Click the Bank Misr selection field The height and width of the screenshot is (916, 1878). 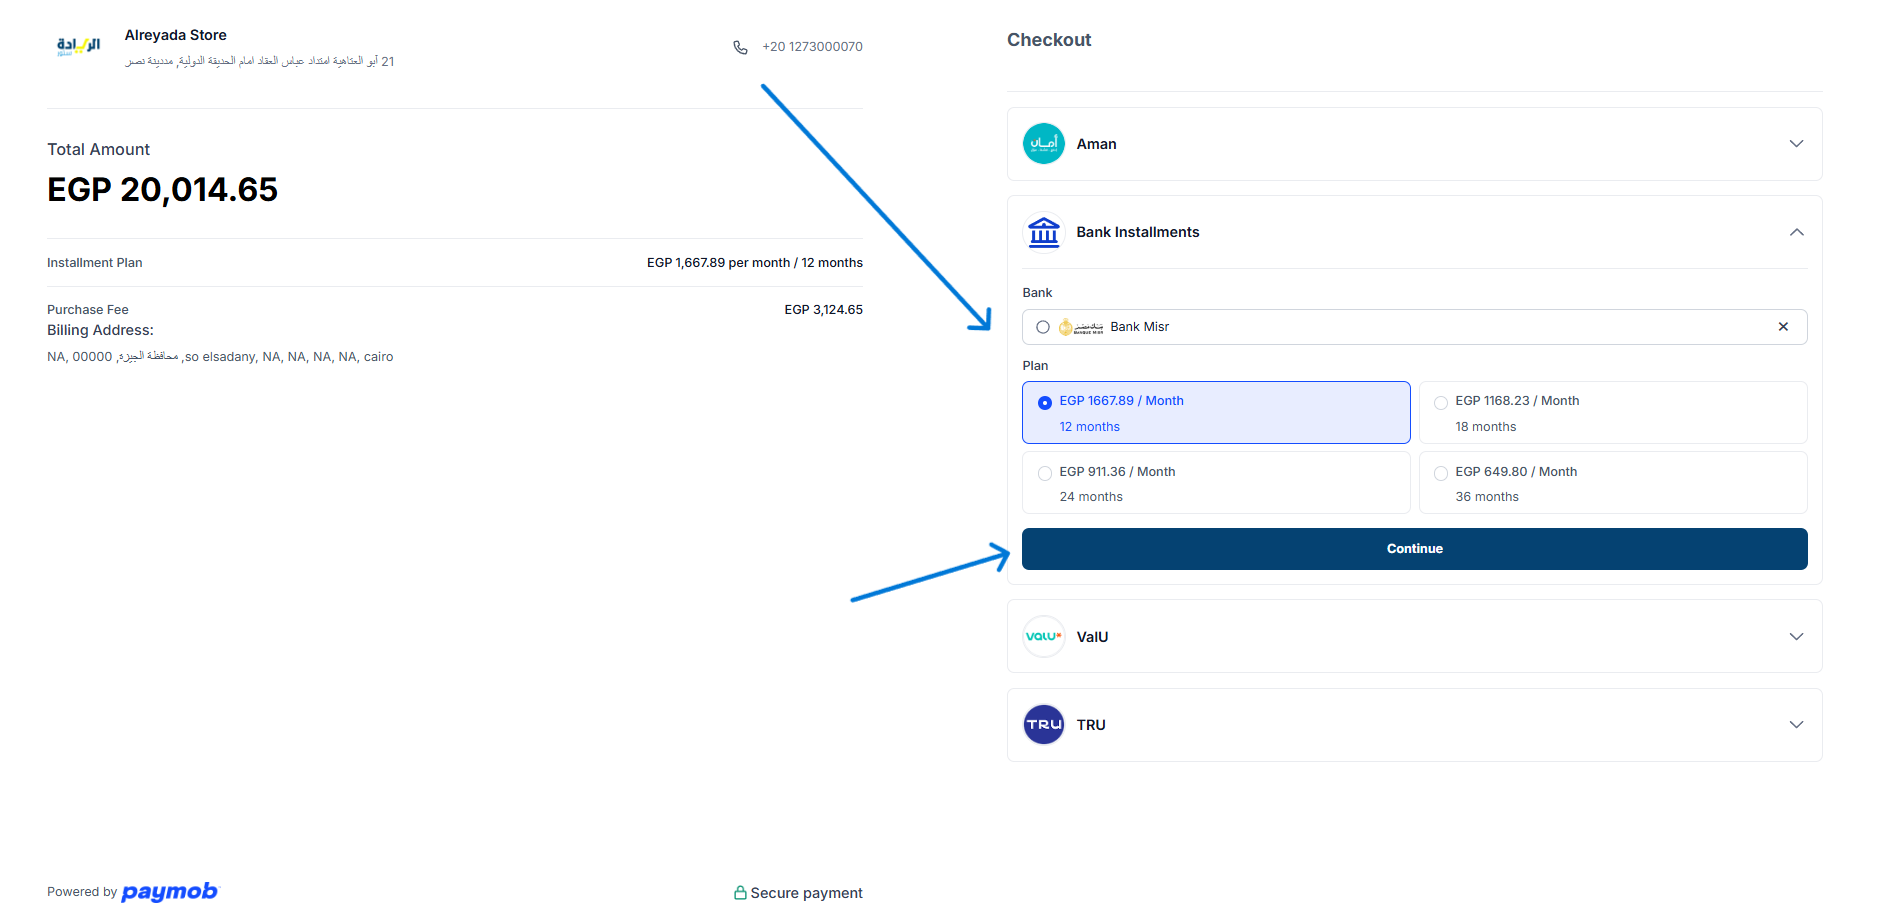1400,327
